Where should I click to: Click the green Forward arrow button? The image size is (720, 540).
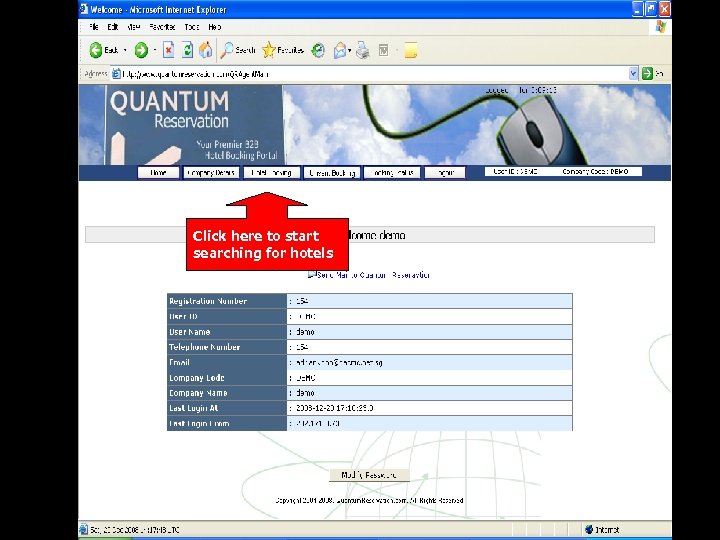point(141,50)
